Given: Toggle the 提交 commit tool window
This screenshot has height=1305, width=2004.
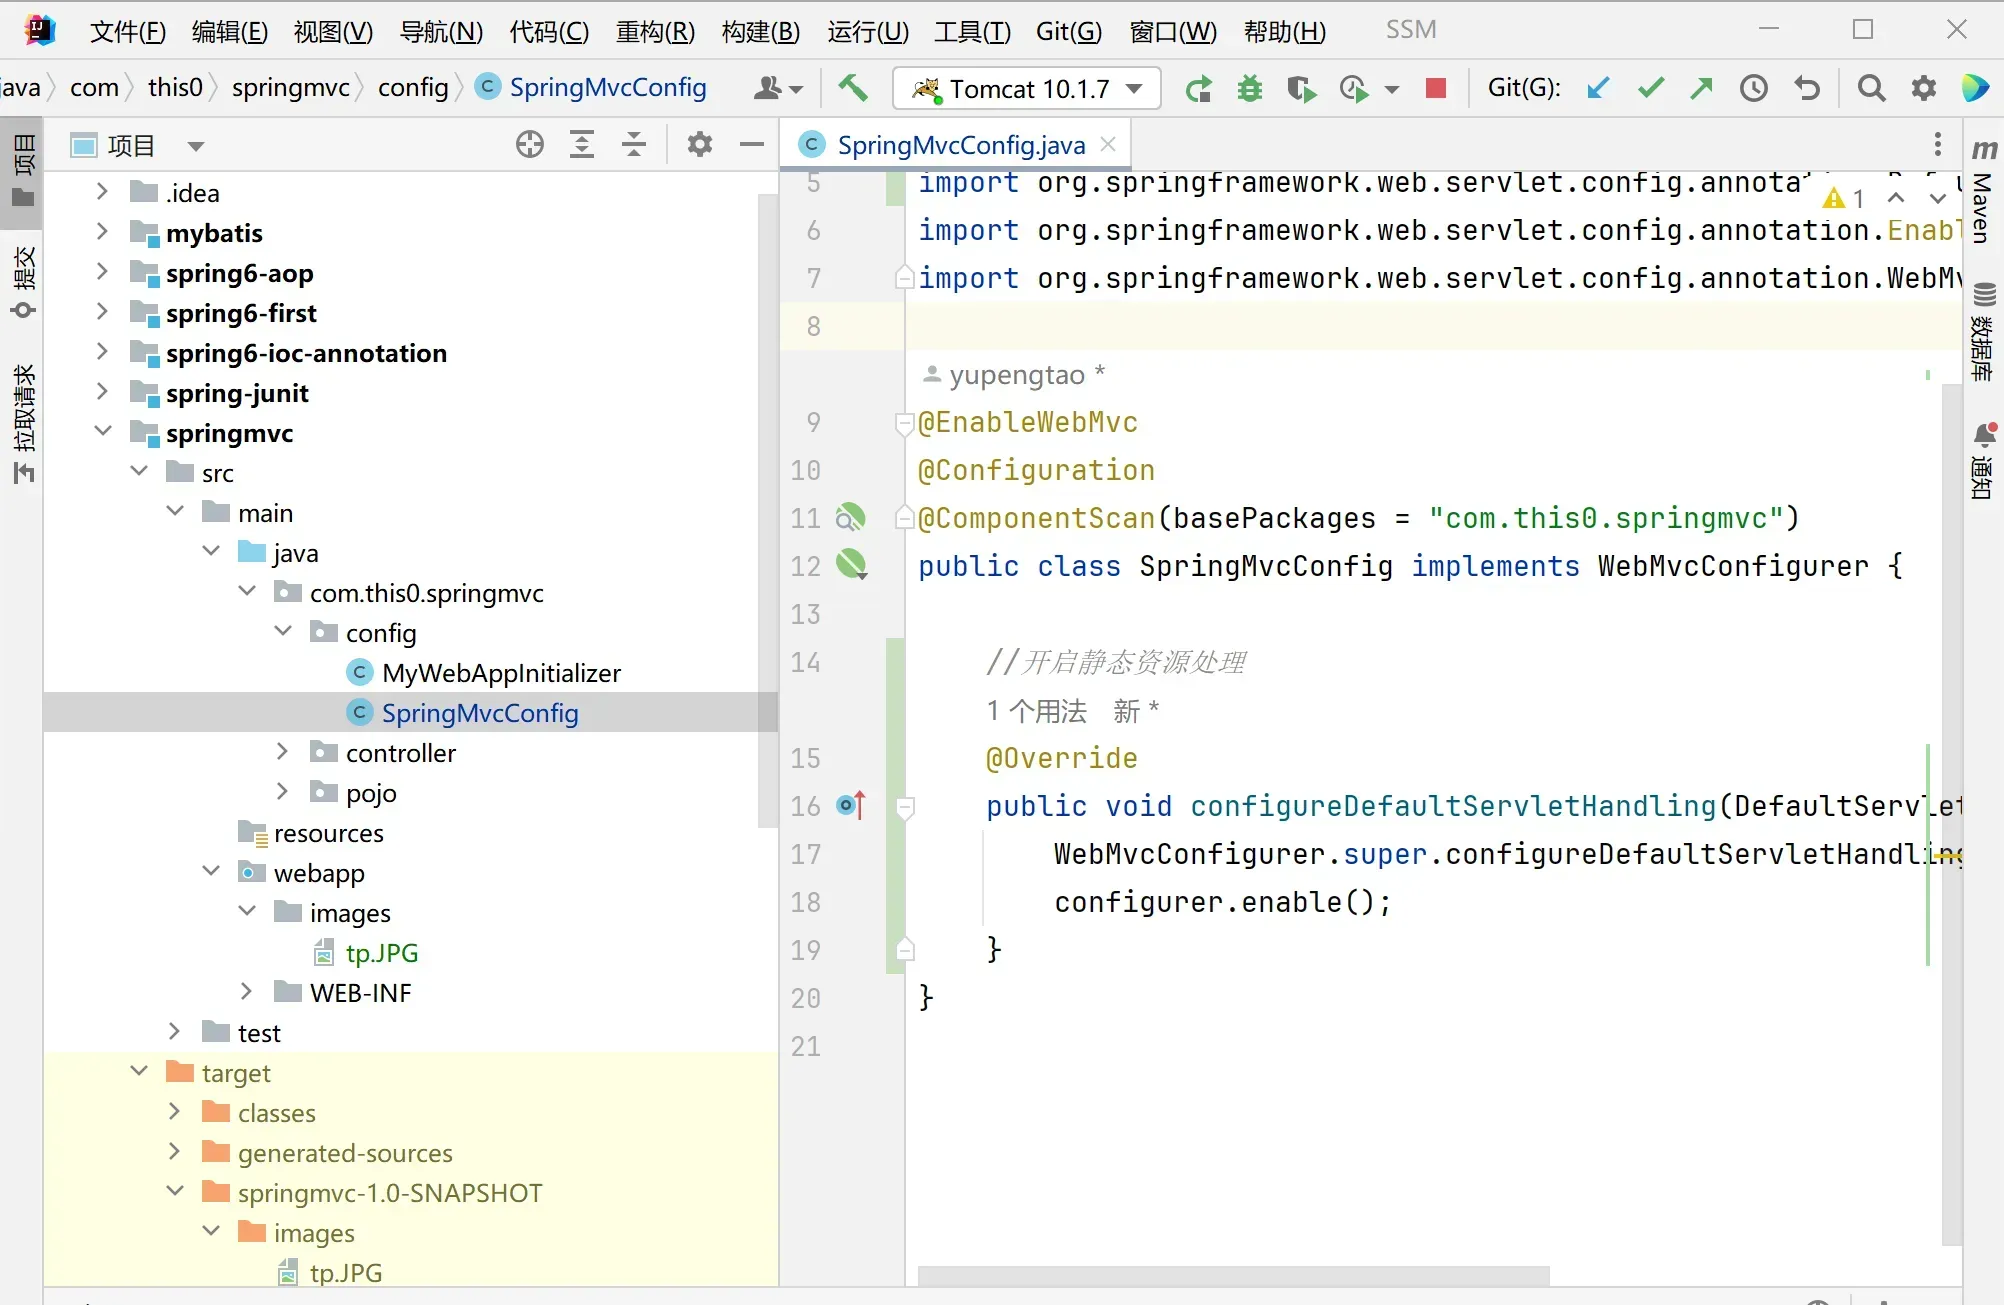Looking at the screenshot, I should click(x=23, y=282).
